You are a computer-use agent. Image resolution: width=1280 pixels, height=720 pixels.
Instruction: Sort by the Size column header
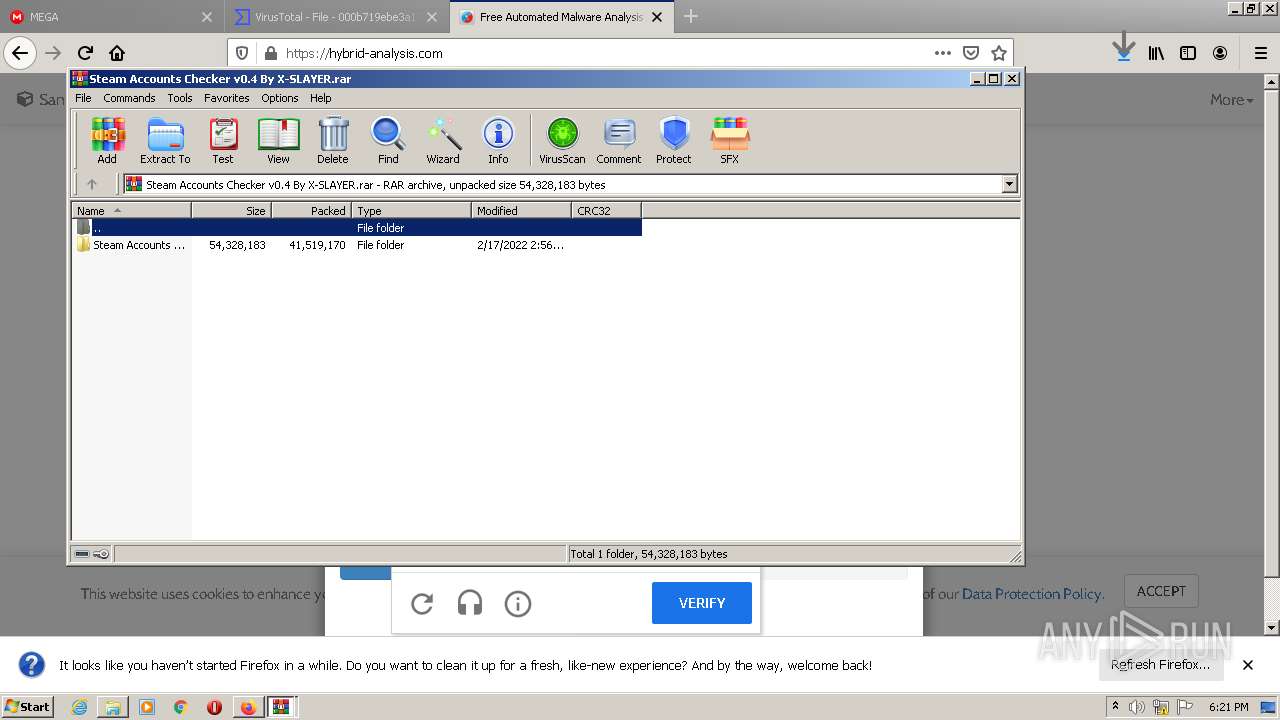(231, 210)
